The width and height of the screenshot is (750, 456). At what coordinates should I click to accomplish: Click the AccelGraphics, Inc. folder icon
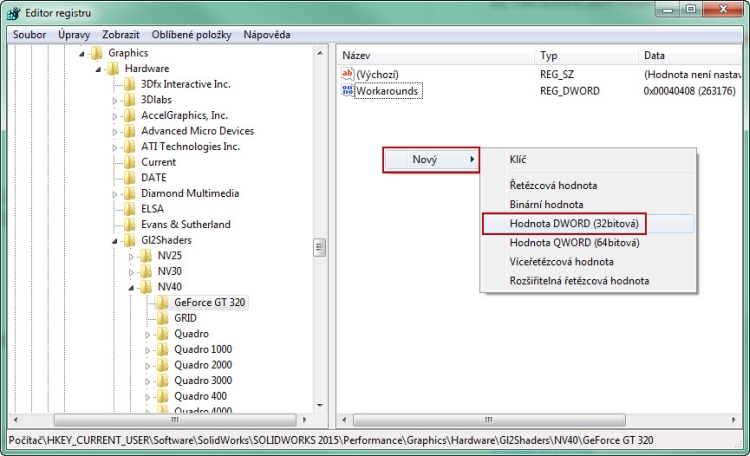click(x=129, y=115)
